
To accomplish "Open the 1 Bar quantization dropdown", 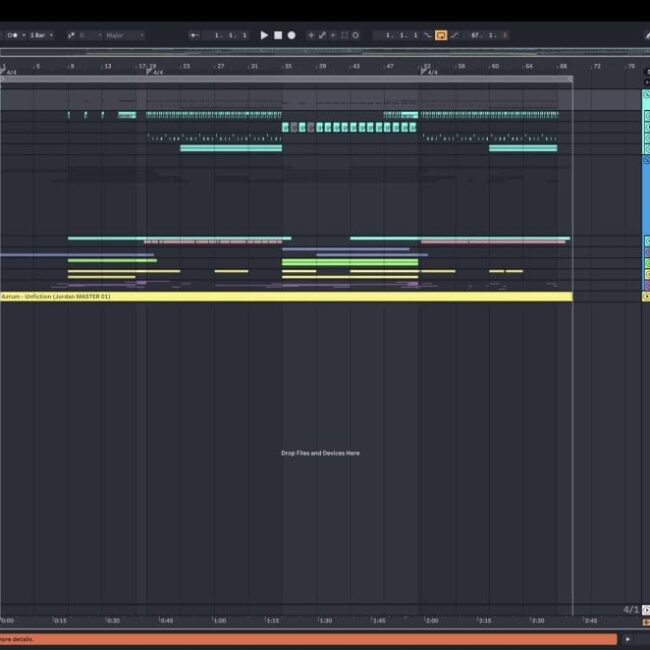I will [x=41, y=35].
